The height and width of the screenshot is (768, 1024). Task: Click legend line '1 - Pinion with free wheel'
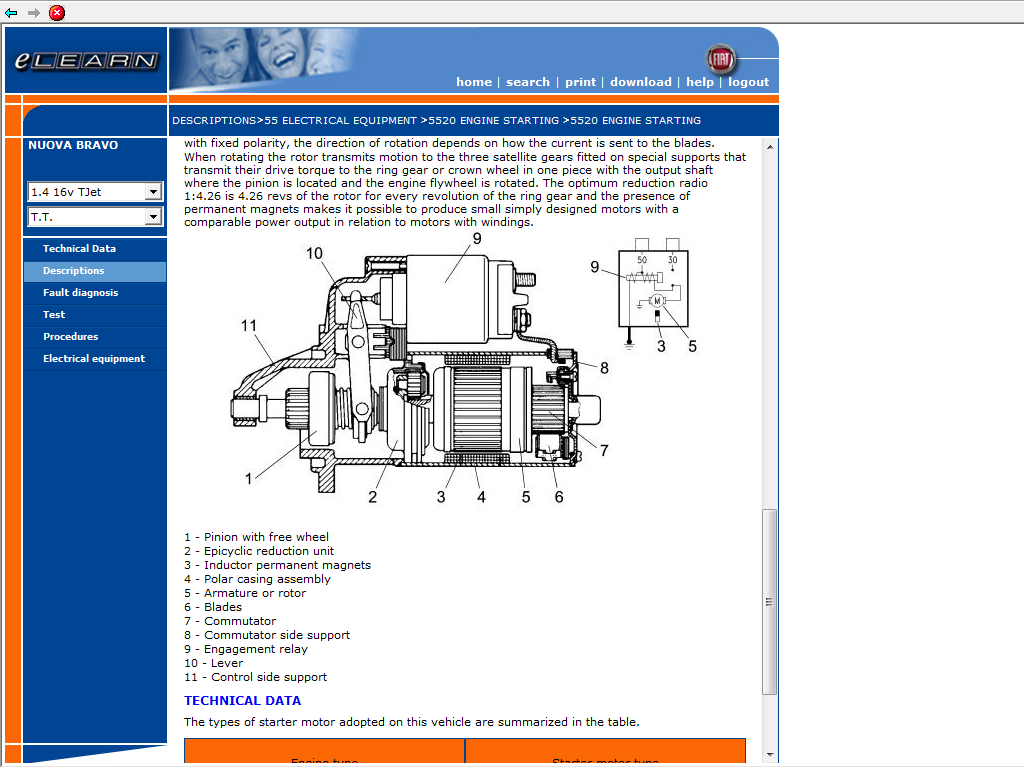[x=257, y=537]
